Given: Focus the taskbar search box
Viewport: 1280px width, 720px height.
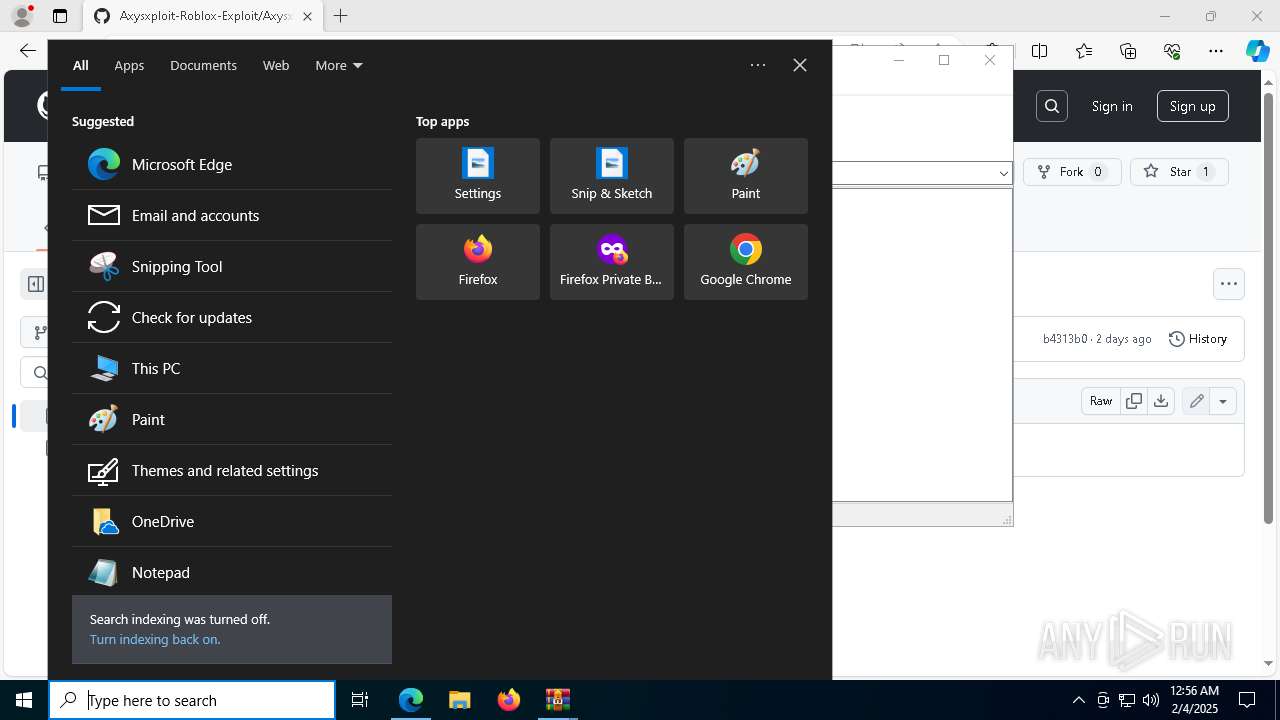Looking at the screenshot, I should [x=192, y=700].
